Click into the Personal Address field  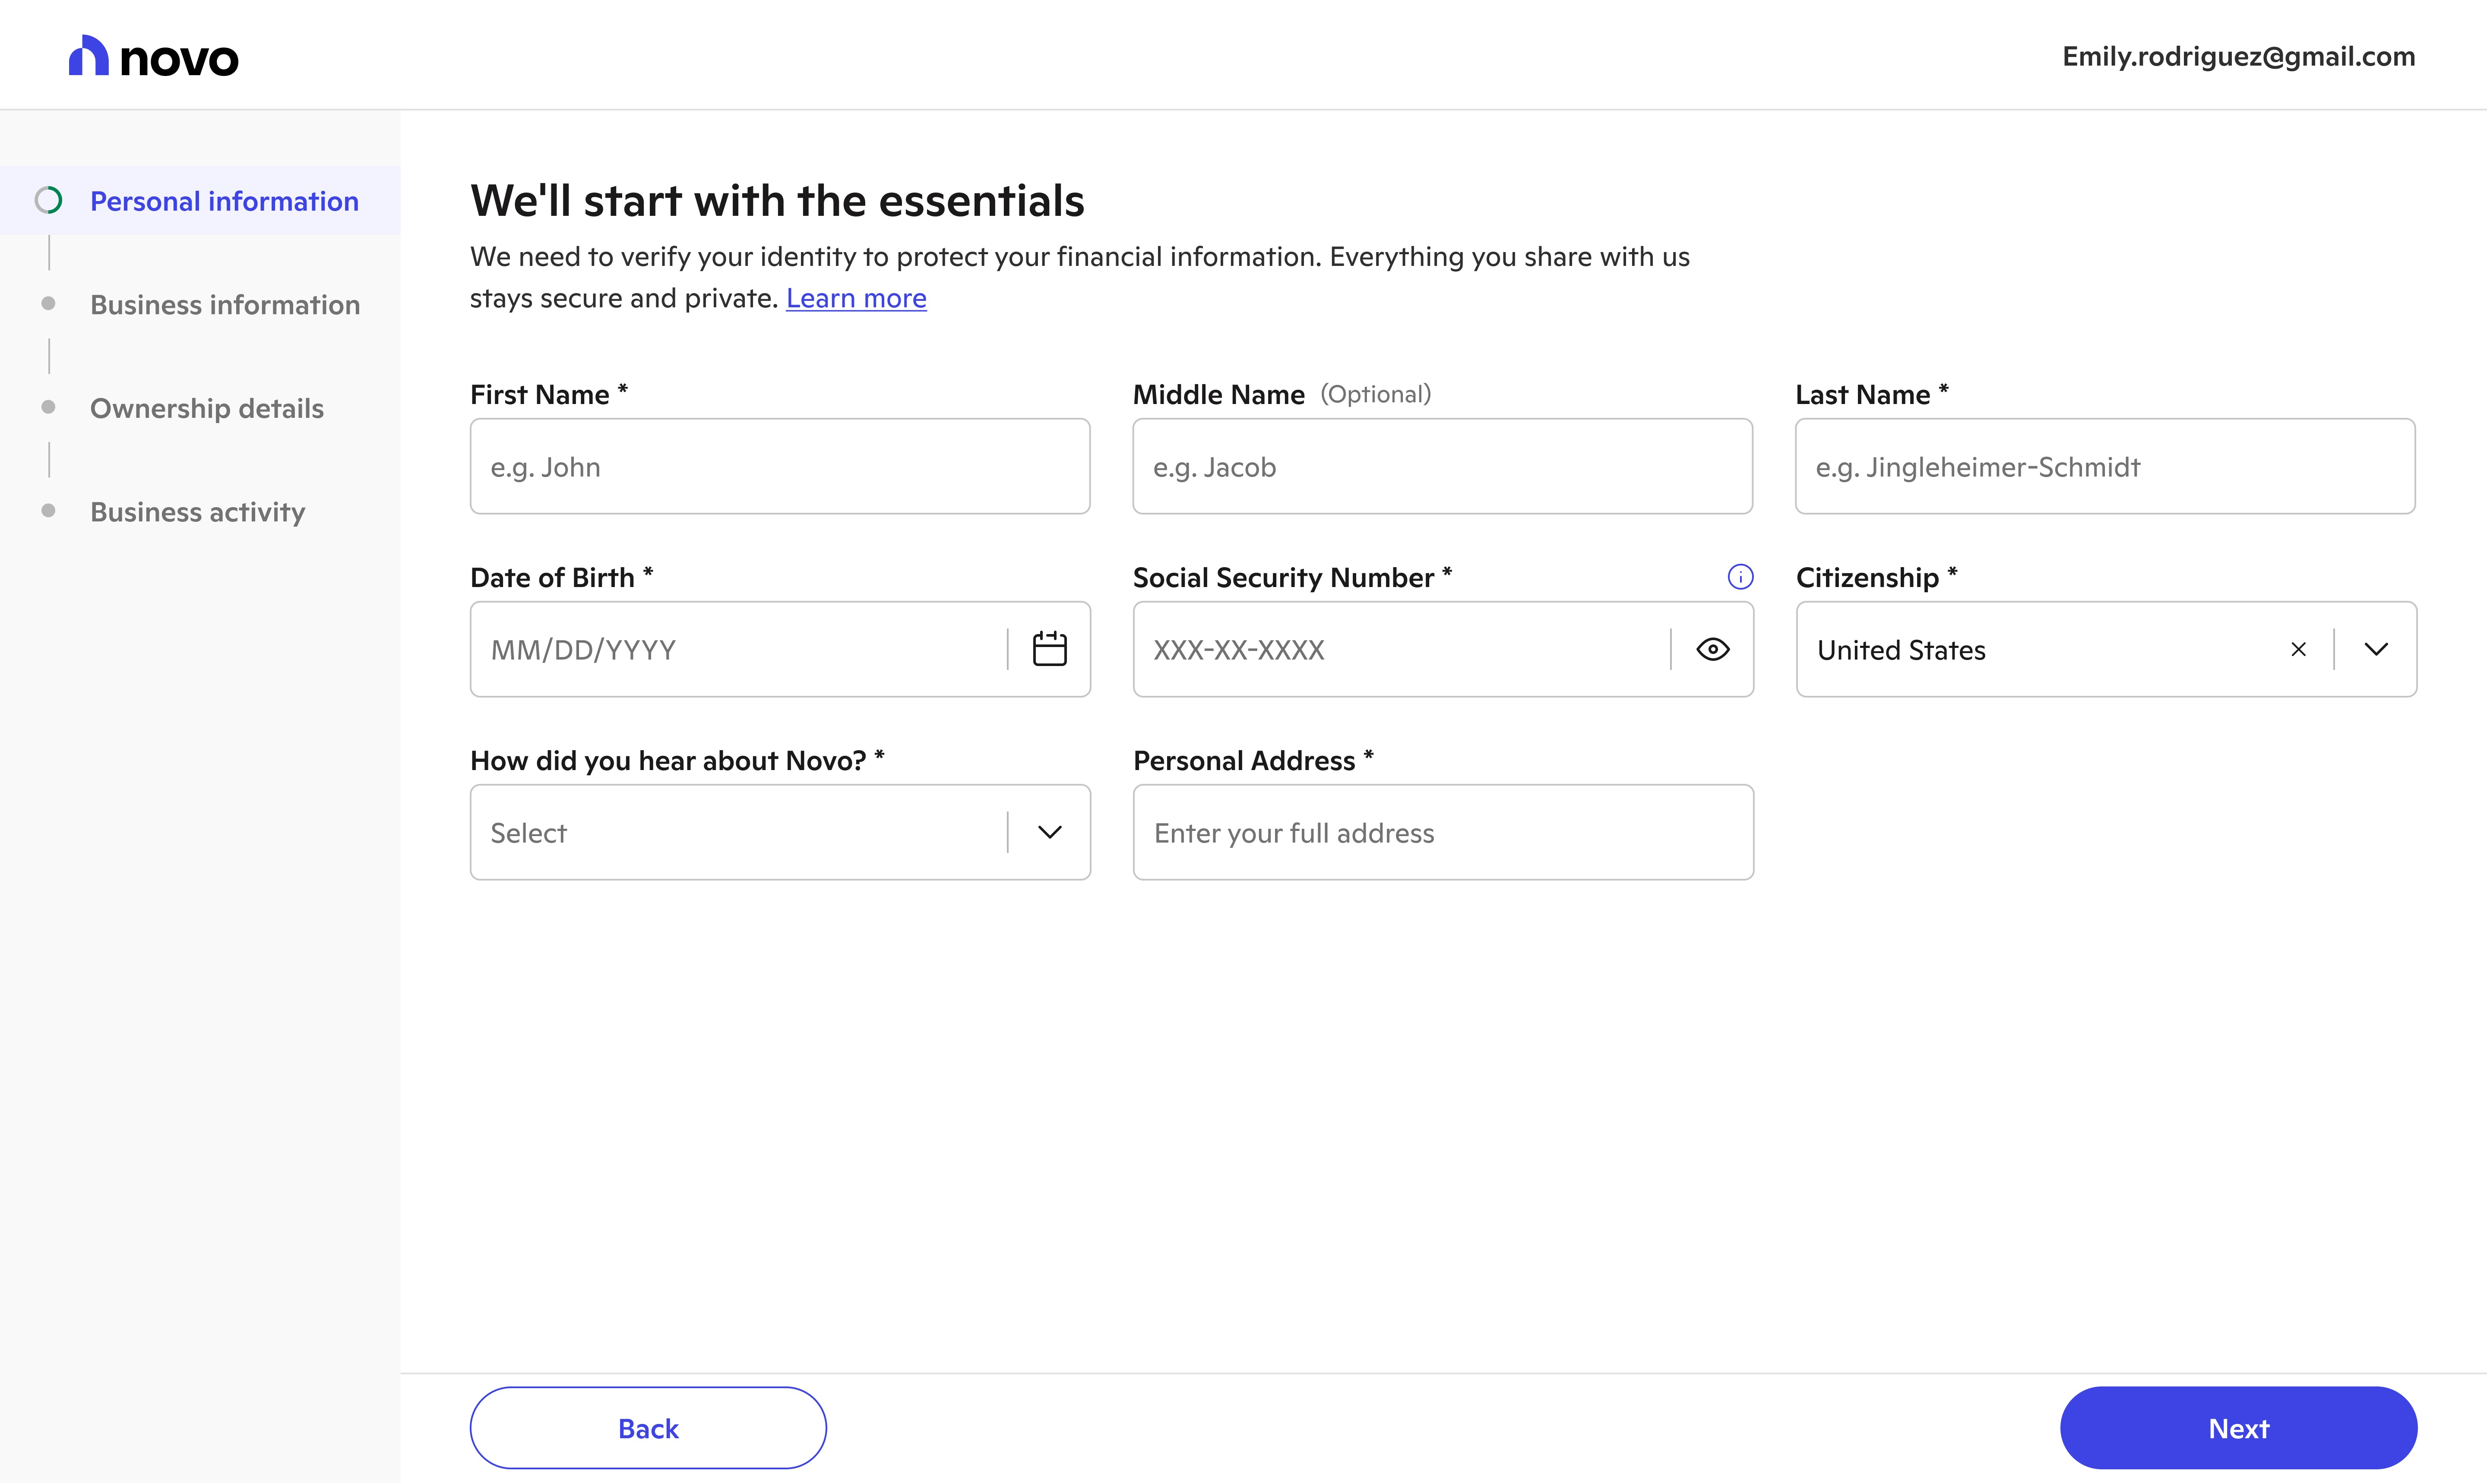1443,832
